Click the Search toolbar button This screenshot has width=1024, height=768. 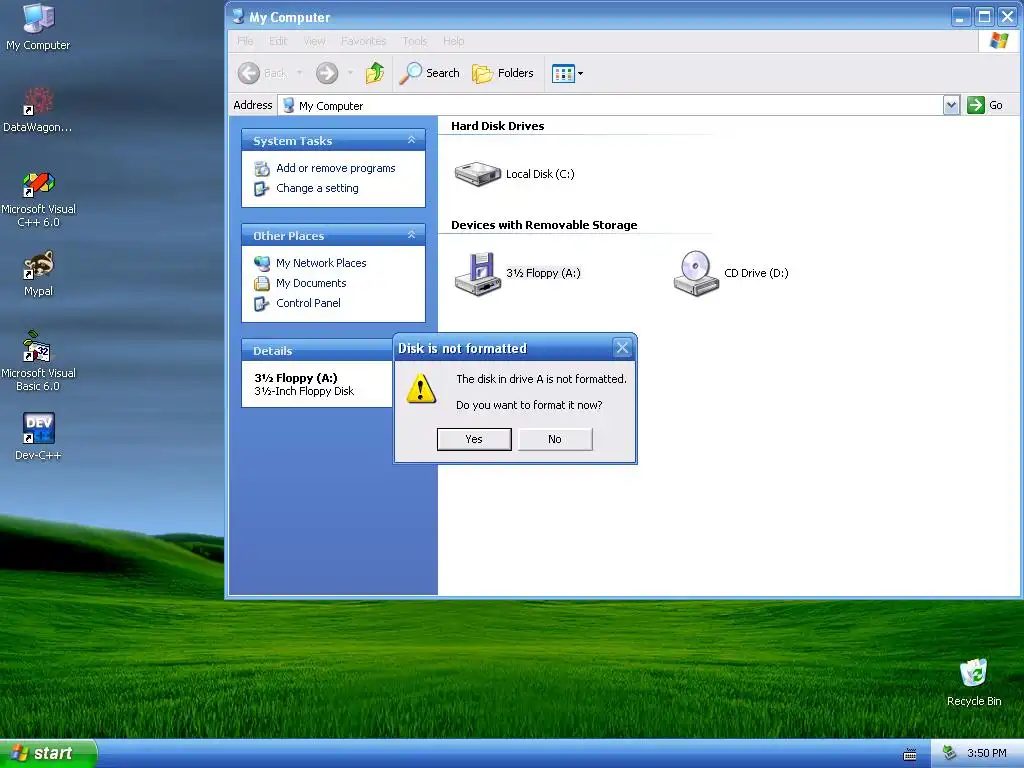tap(429, 73)
